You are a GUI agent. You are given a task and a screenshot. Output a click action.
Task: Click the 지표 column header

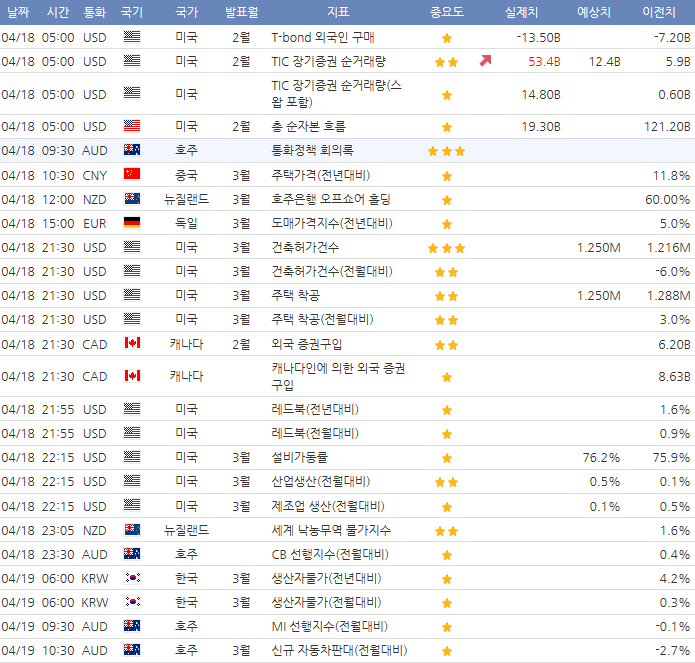pos(338,12)
